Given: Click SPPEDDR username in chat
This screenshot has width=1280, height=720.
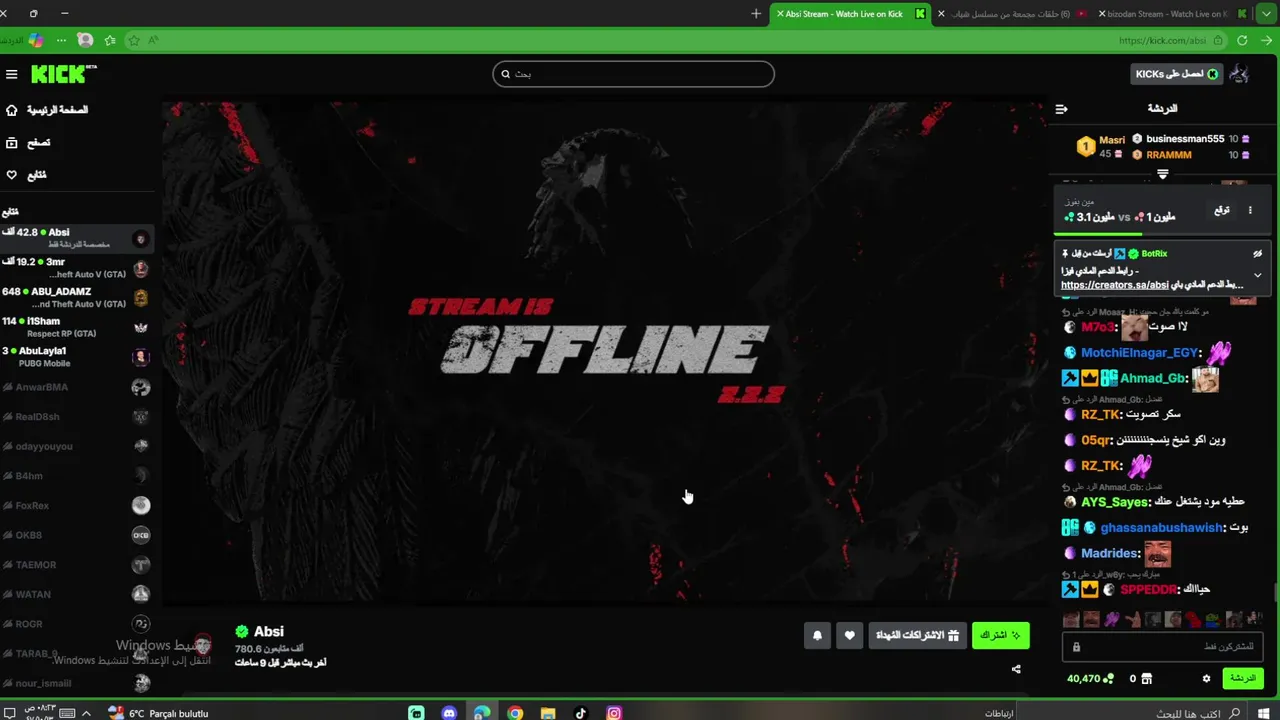Looking at the screenshot, I should pos(1149,590).
